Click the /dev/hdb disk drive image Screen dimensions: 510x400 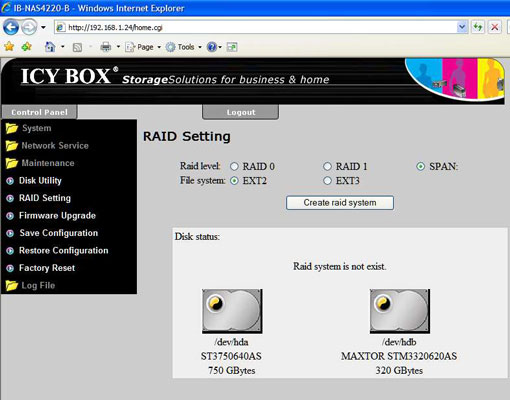[400, 311]
